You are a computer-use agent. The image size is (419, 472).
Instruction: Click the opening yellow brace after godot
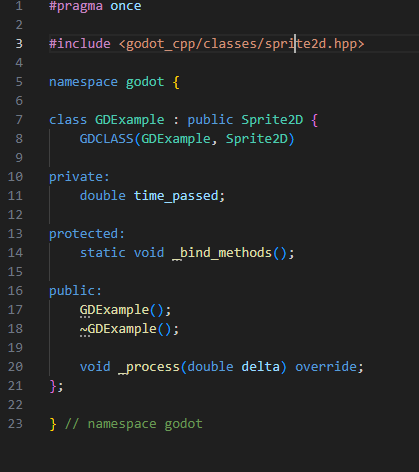176,82
